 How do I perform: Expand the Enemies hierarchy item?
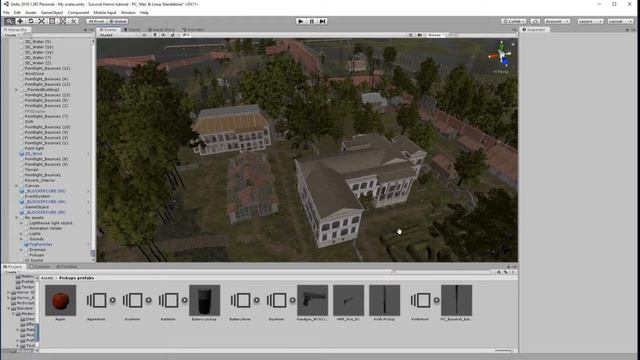[x=21, y=250]
